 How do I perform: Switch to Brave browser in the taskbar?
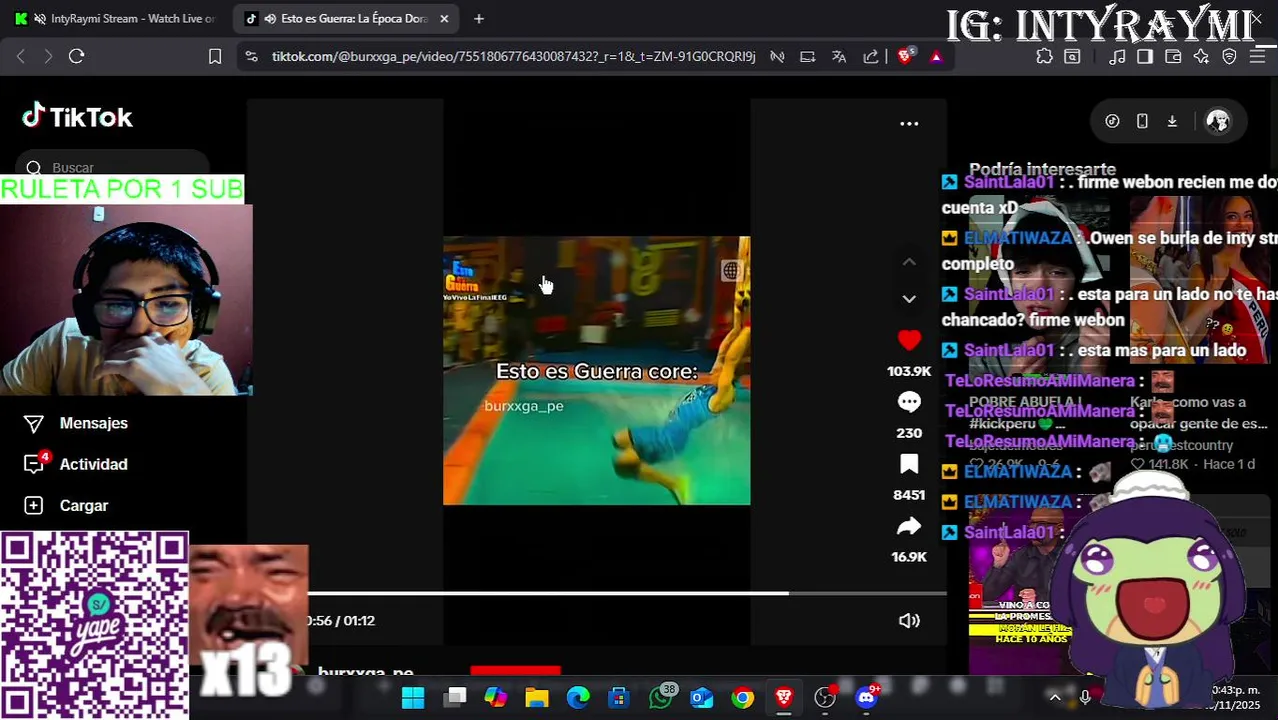click(784, 697)
